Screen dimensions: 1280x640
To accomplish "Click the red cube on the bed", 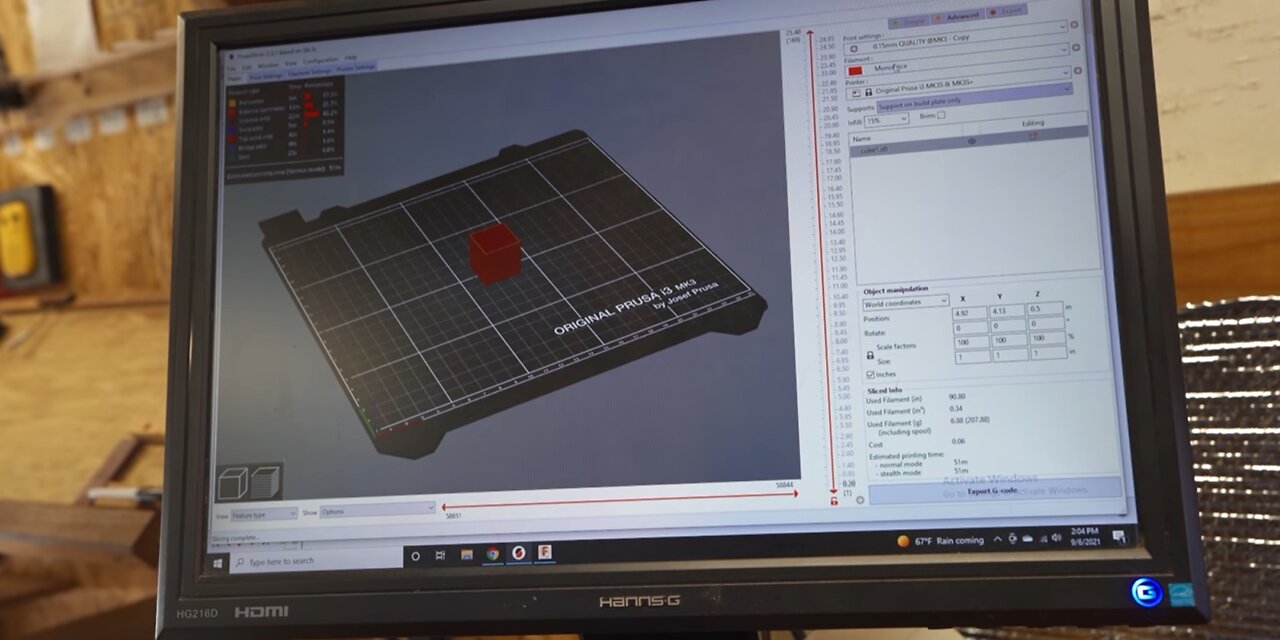I will 494,252.
